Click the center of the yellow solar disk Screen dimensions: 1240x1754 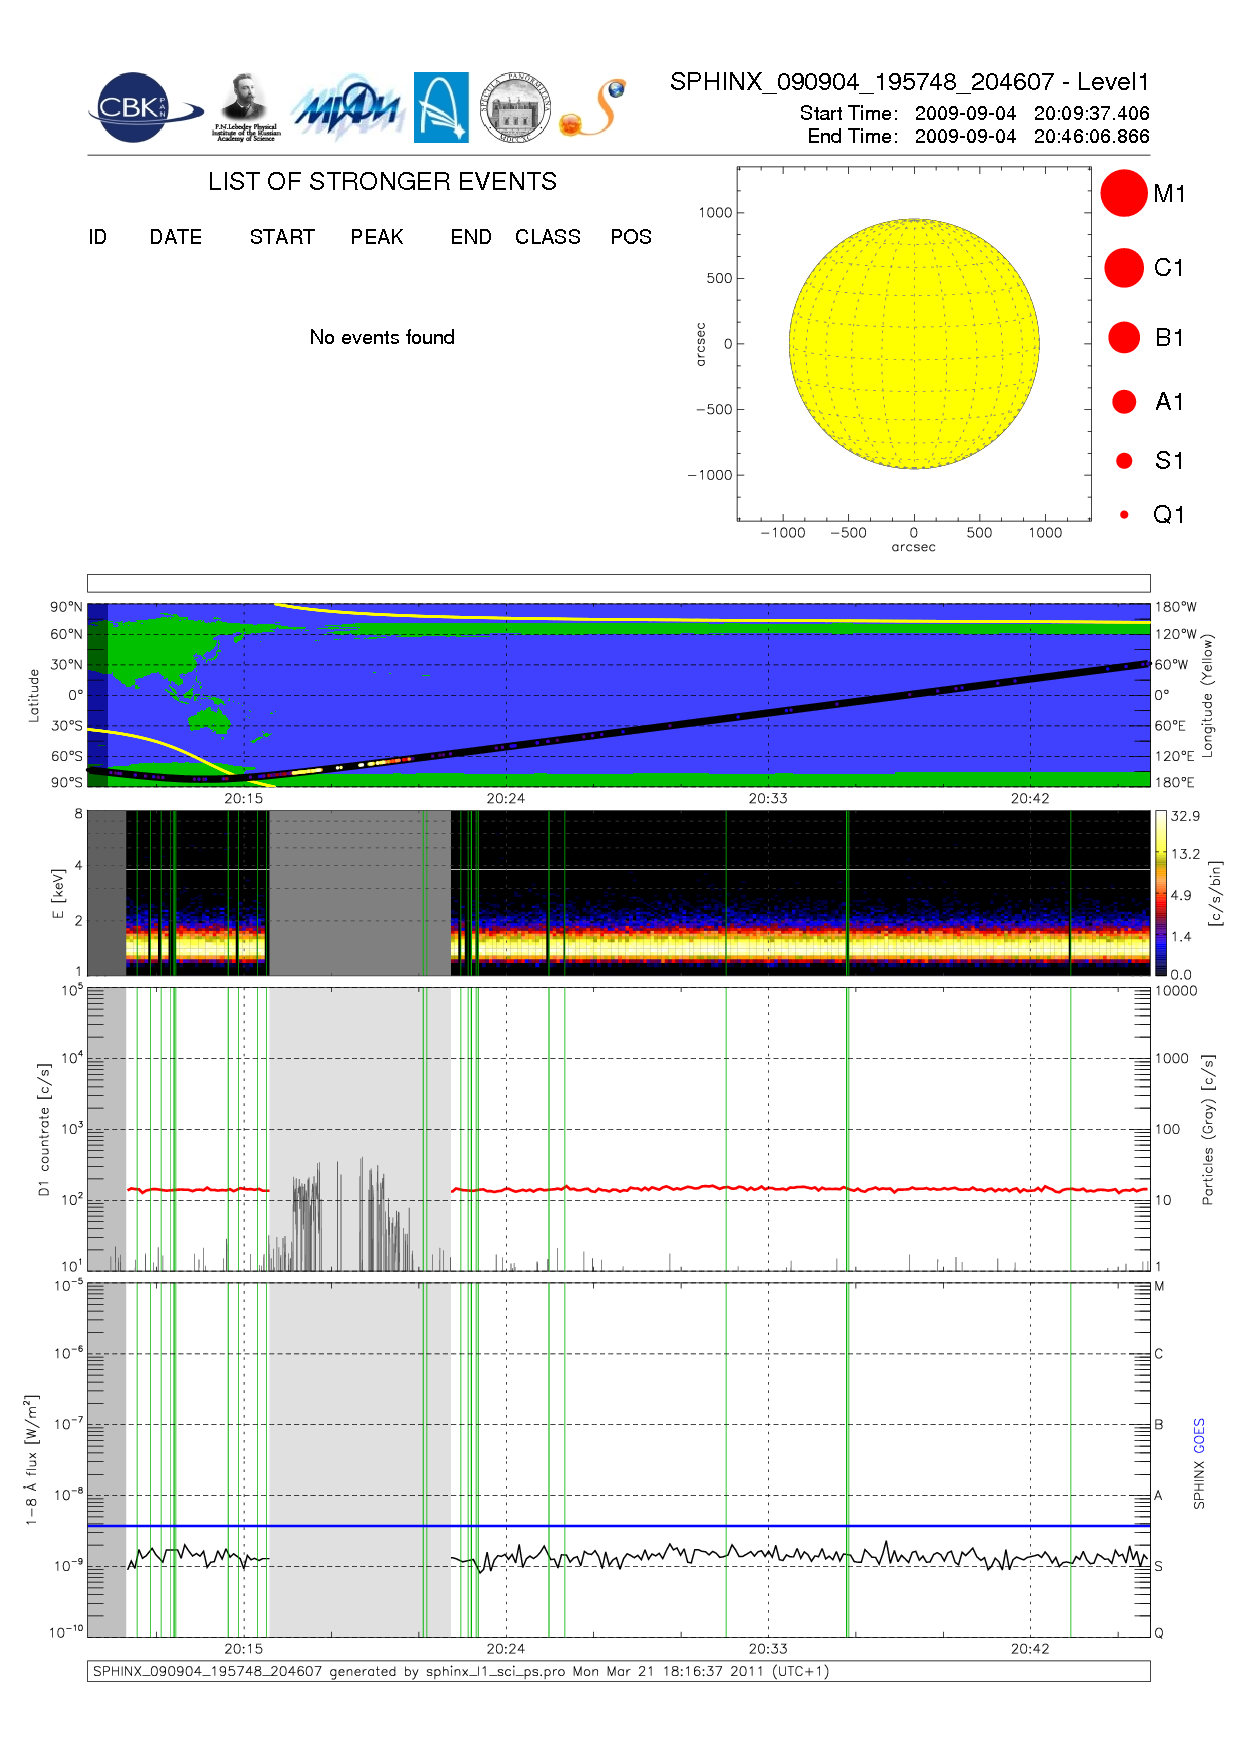[914, 344]
